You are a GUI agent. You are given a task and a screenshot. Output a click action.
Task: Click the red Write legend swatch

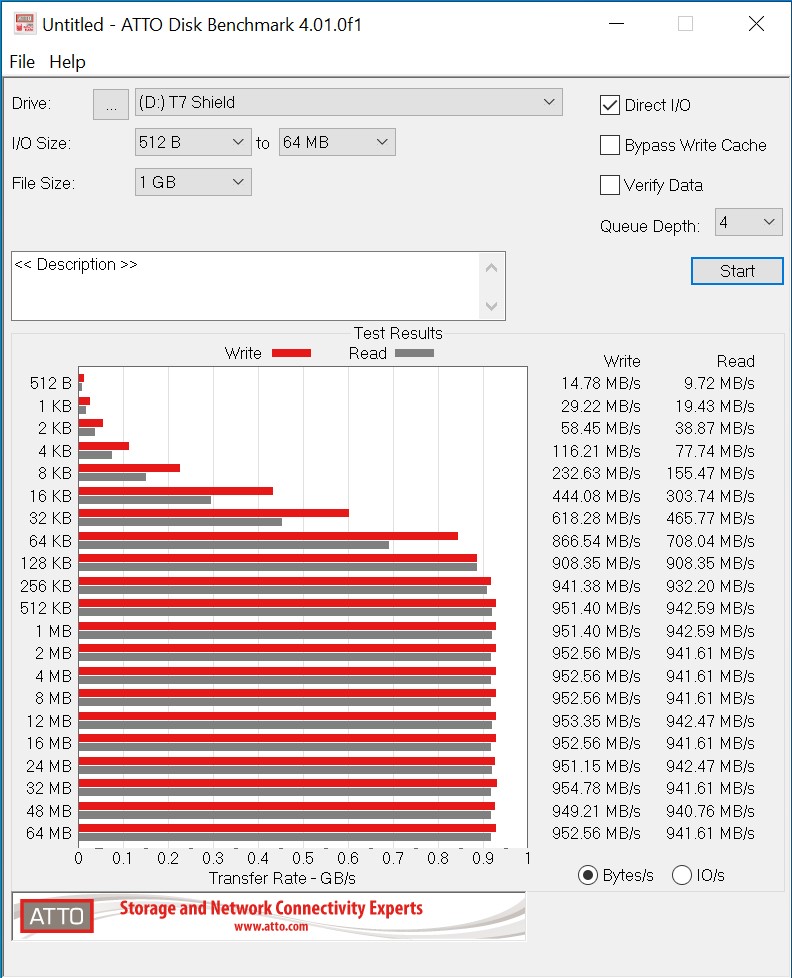291,353
